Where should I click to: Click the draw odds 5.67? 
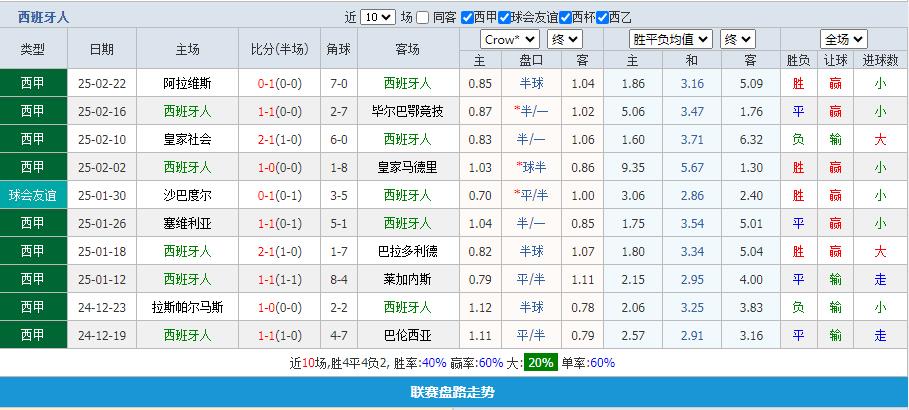pyautogui.click(x=692, y=168)
